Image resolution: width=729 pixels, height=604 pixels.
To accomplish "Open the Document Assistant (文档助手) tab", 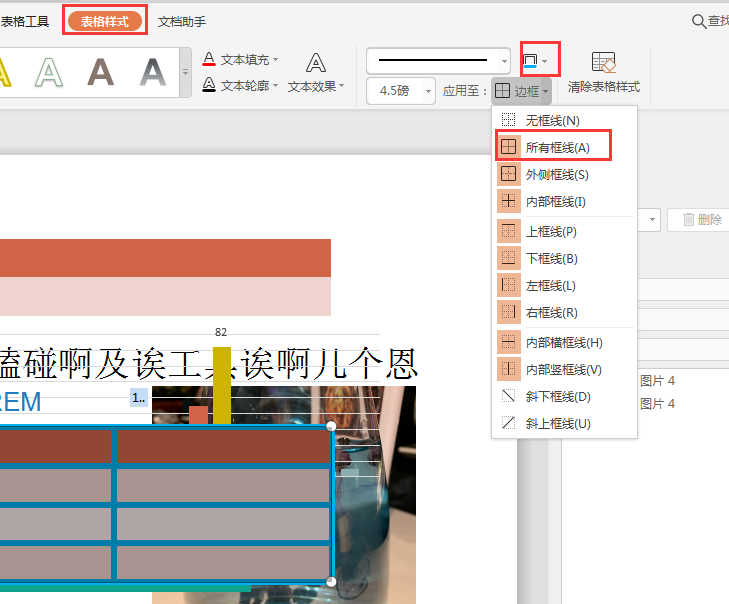I will point(182,21).
